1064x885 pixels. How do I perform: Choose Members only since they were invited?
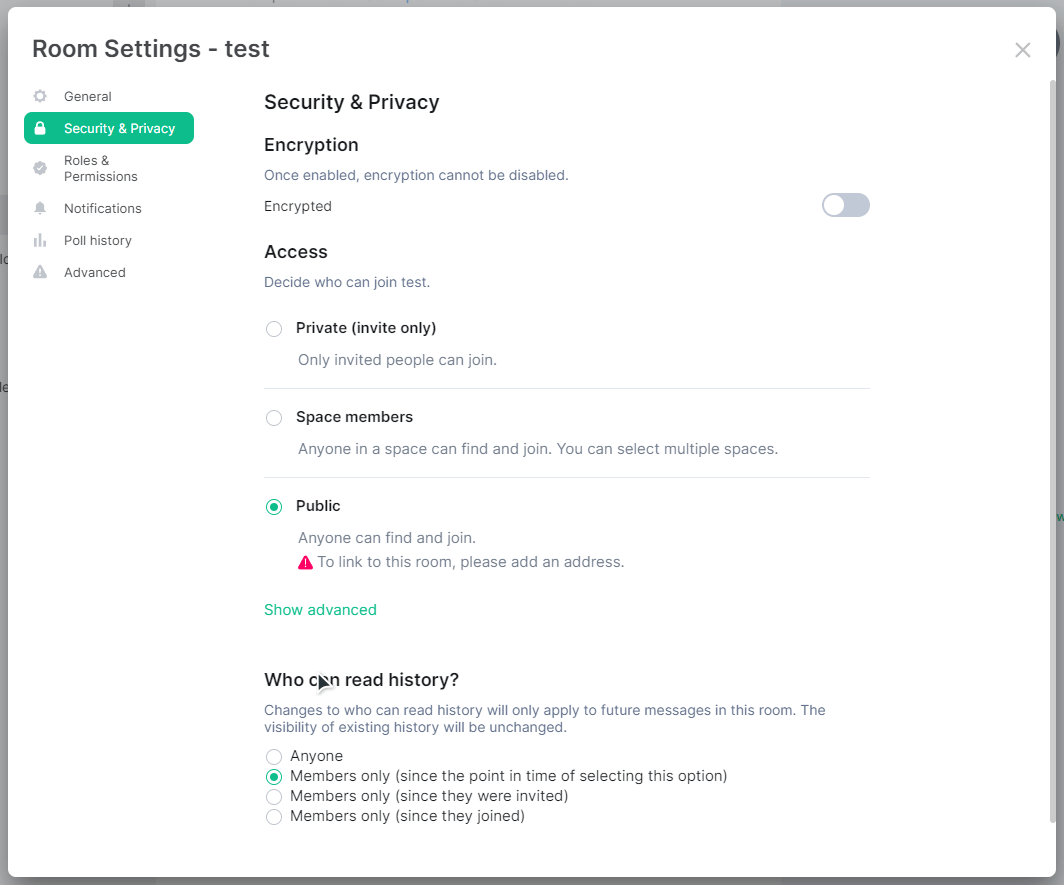pos(274,797)
